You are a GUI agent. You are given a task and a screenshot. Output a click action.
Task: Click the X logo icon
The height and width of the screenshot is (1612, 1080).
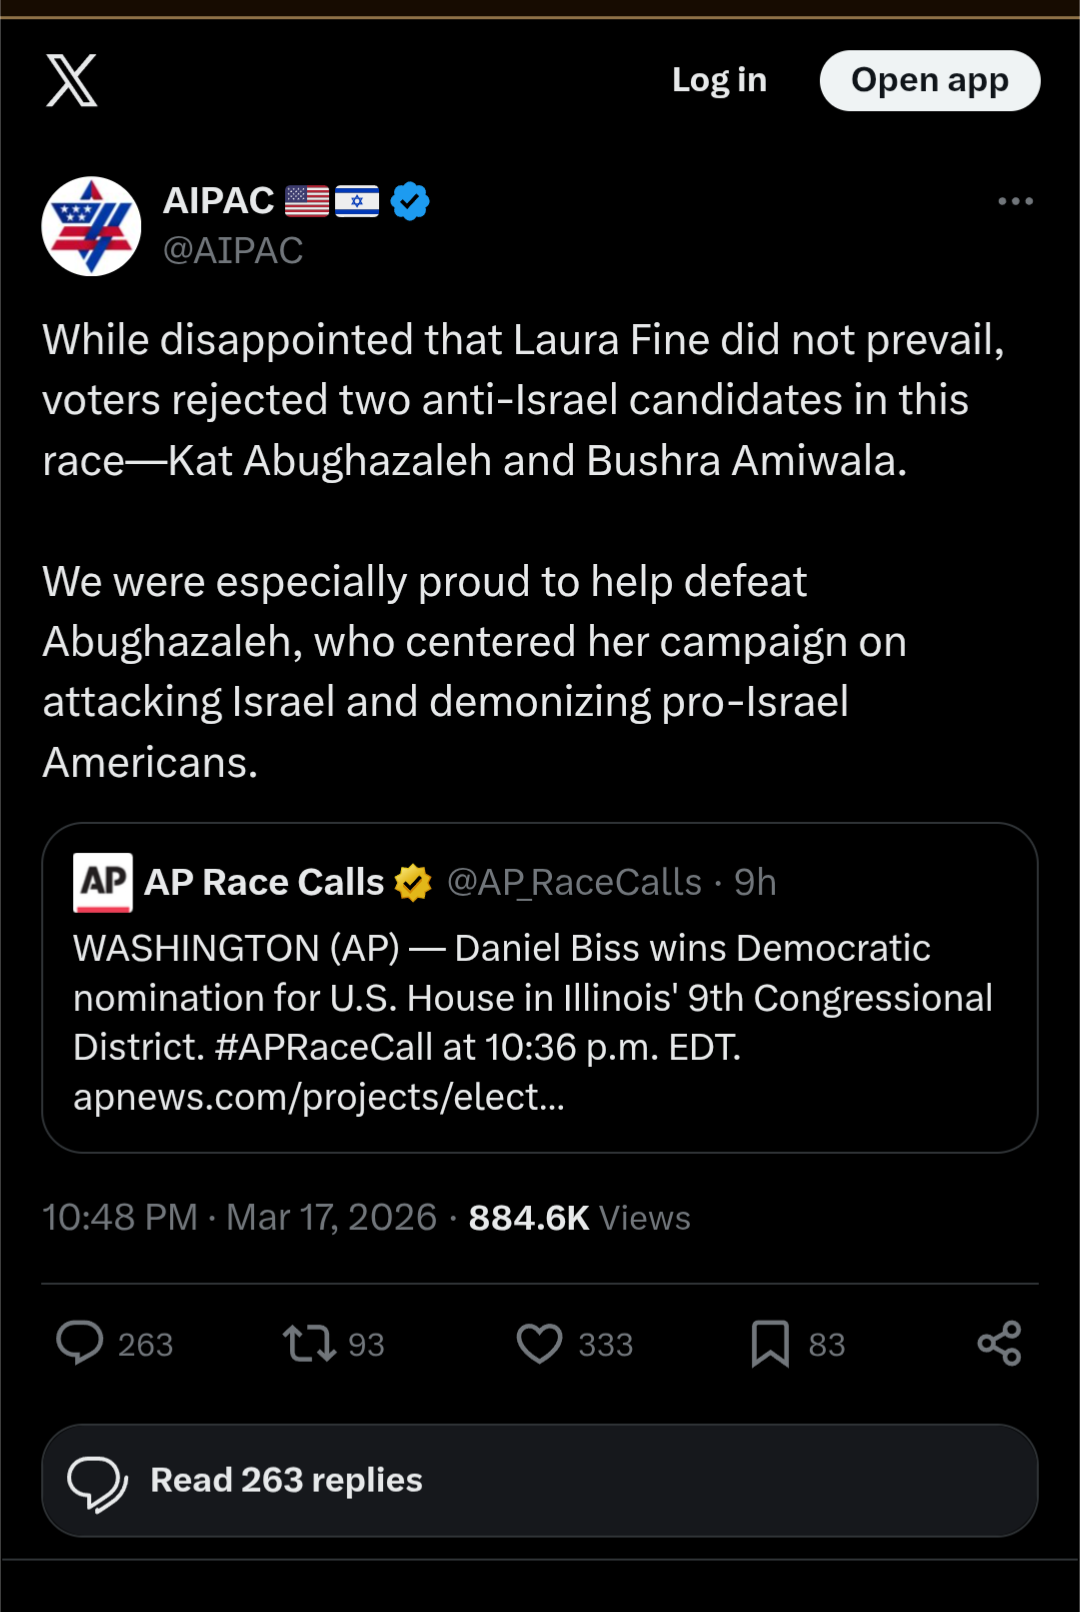(x=72, y=81)
